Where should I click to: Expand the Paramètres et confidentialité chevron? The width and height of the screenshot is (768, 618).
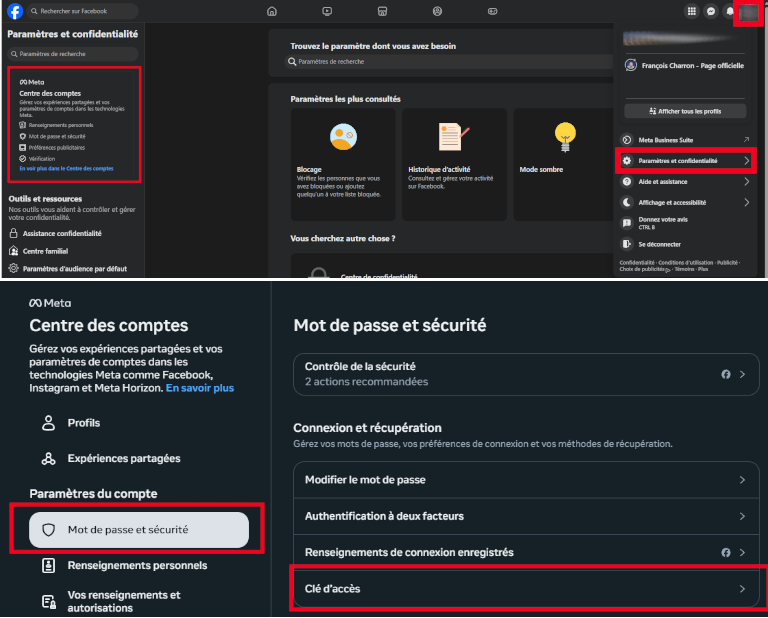[x=746, y=161]
